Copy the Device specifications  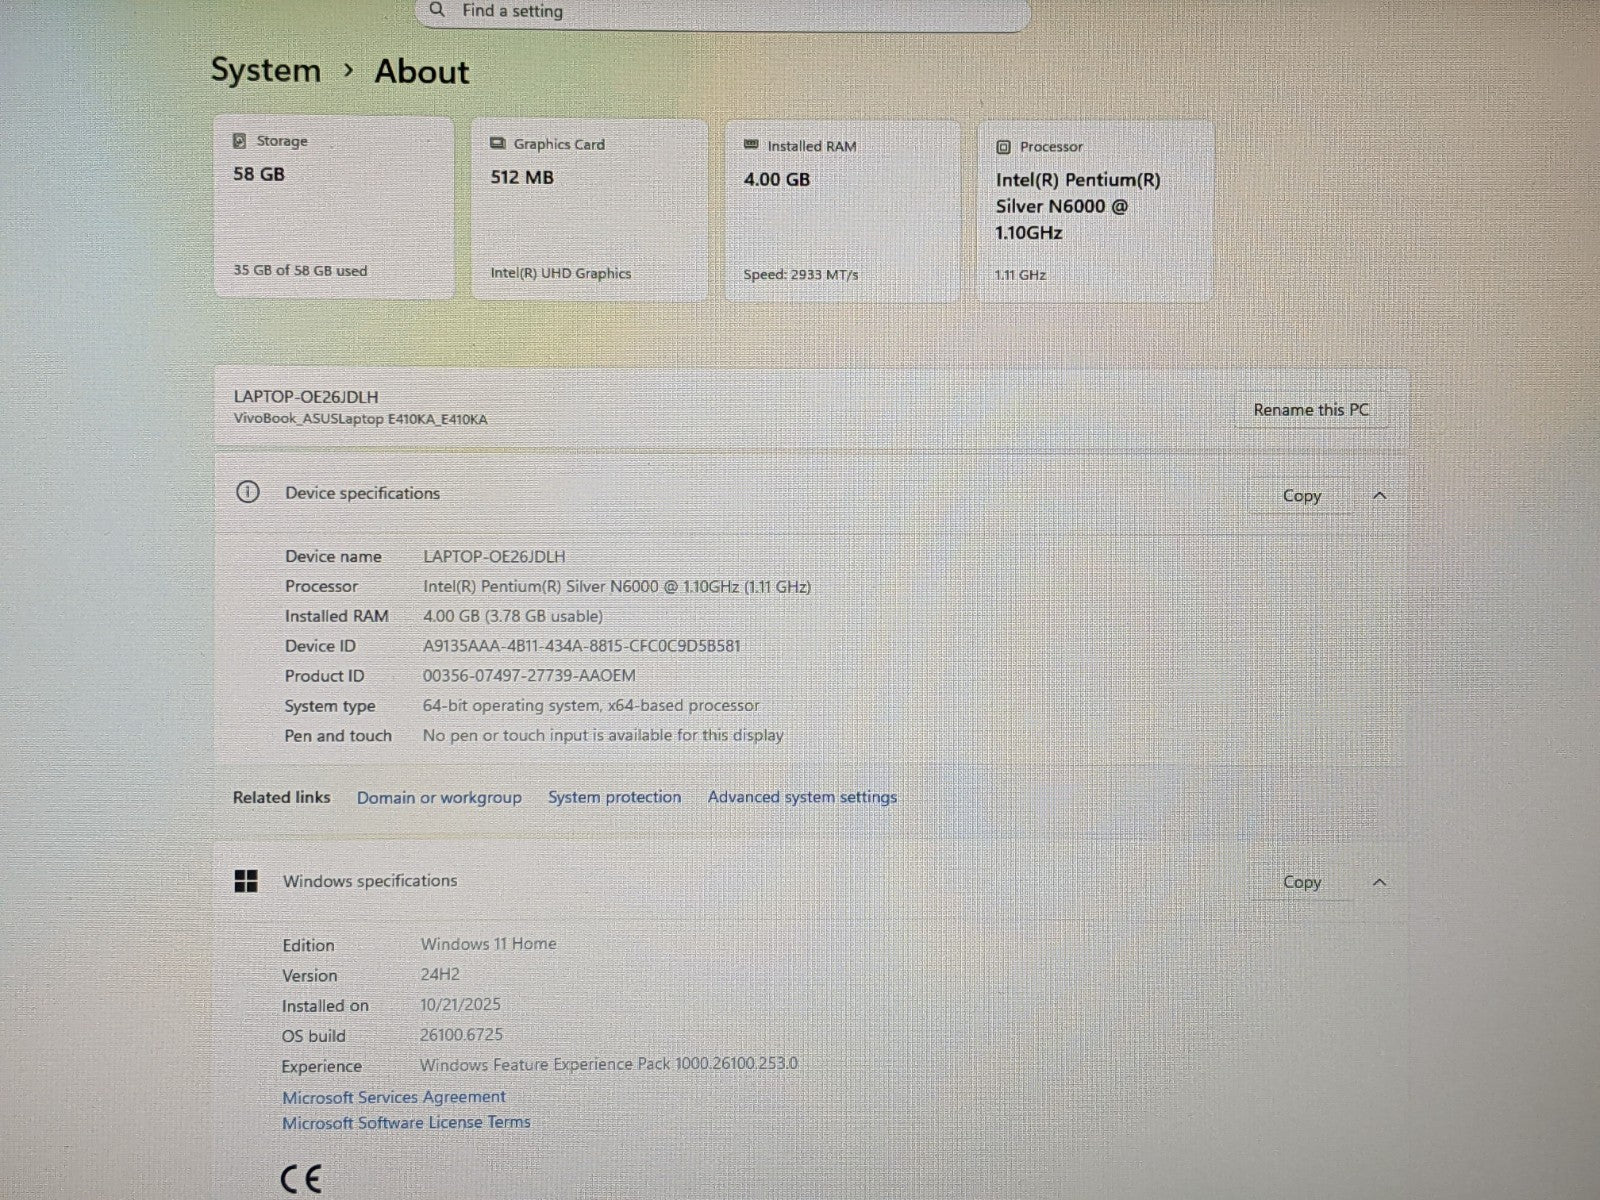pos(1301,496)
